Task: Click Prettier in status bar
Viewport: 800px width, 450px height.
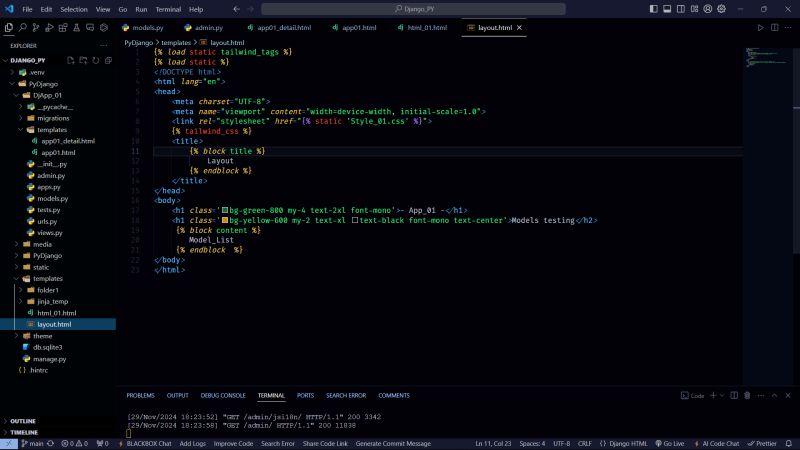Action: point(762,443)
